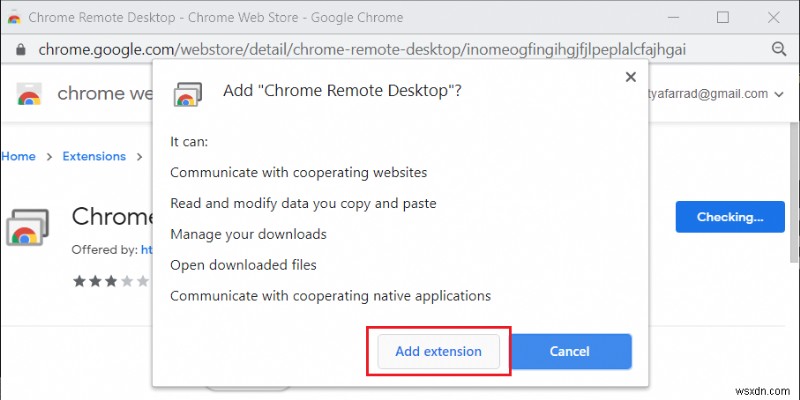Image resolution: width=800 pixels, height=400 pixels.
Task: Open the Offered by publisher link
Action: [145, 248]
